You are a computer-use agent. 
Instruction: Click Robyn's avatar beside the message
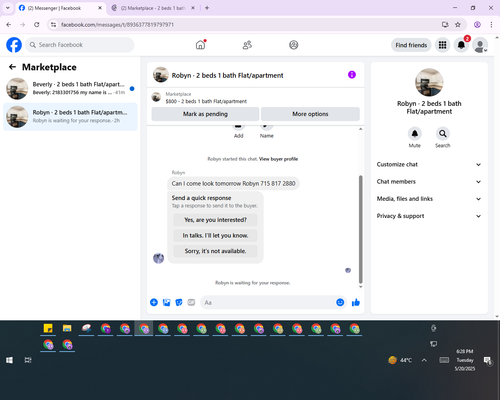158,258
